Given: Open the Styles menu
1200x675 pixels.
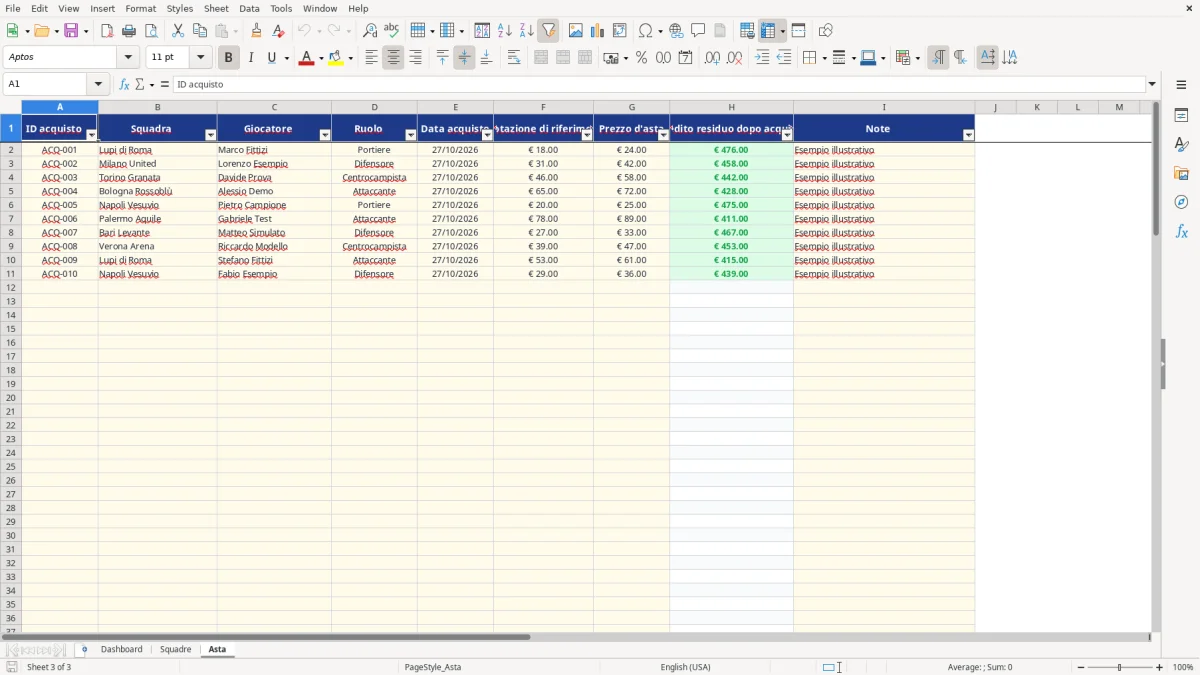Looking at the screenshot, I should (180, 8).
